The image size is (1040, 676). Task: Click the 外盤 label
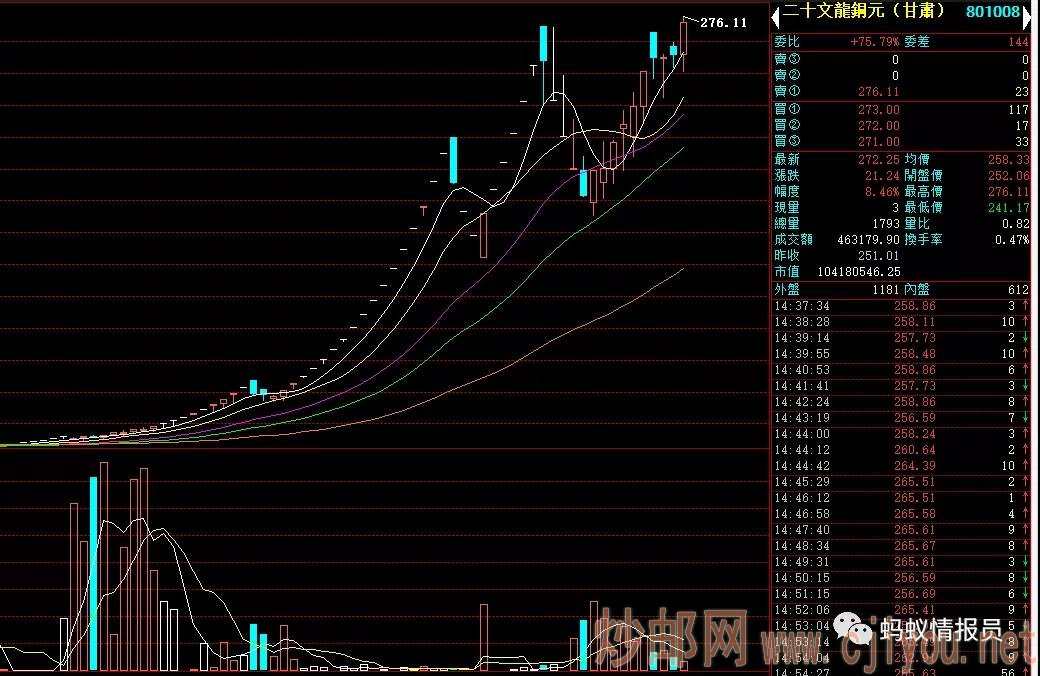point(788,289)
